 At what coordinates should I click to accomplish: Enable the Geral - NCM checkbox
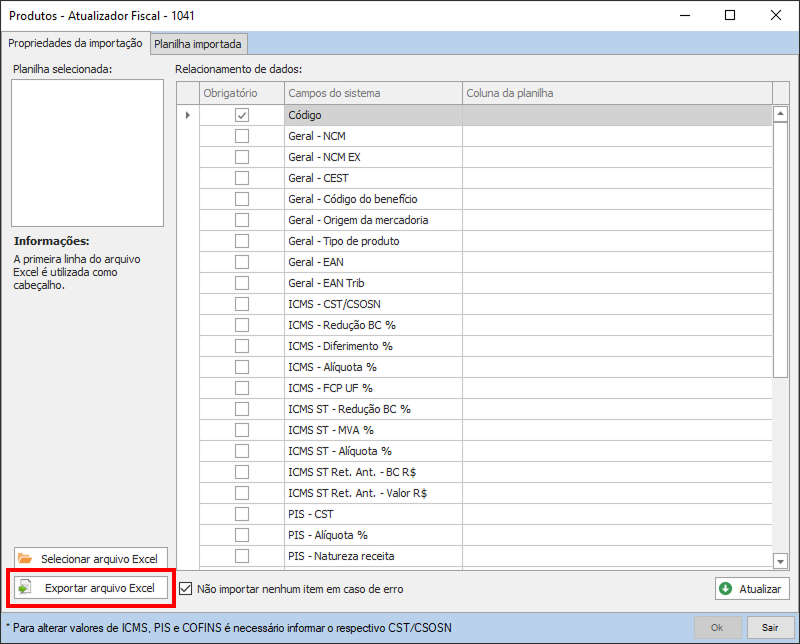(x=242, y=136)
